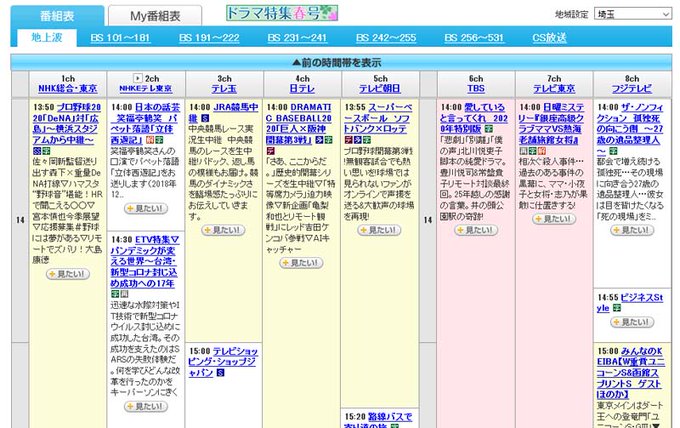Click the 2ch sub-channel arrow icon
The height and width of the screenshot is (428, 680).
pos(137,78)
